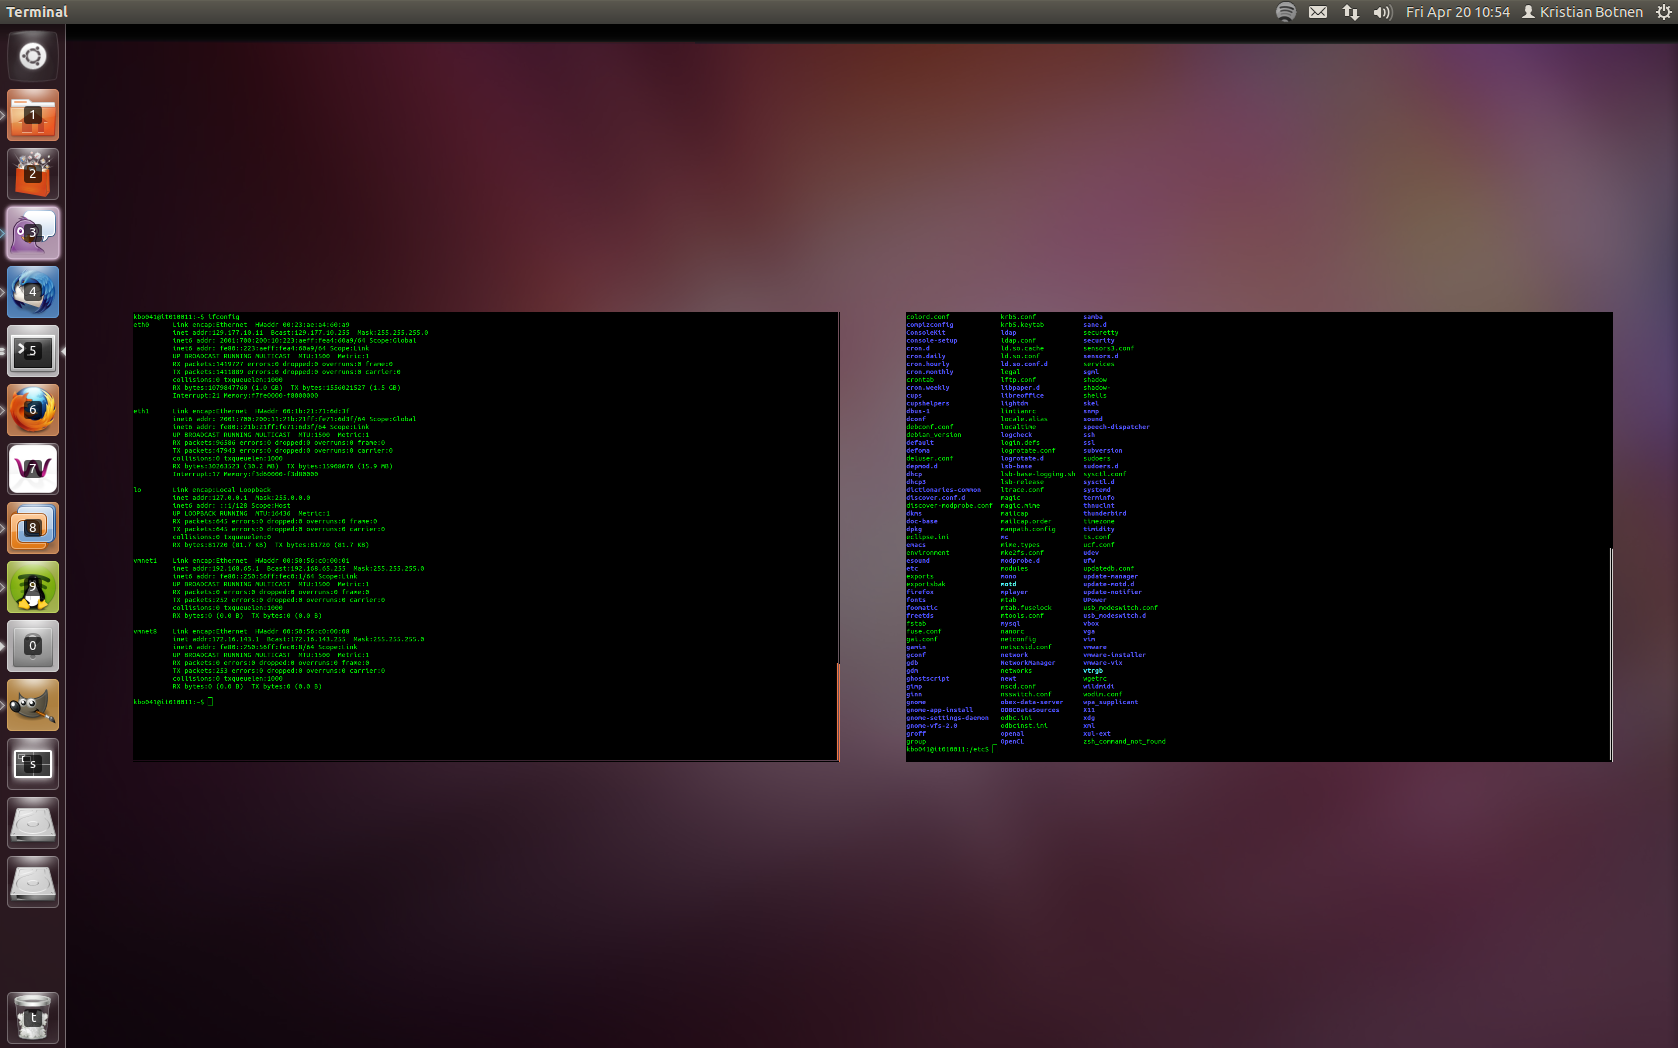Open the Kristian Botnen user menu
Image resolution: width=1678 pixels, height=1048 pixels.
[1582, 12]
